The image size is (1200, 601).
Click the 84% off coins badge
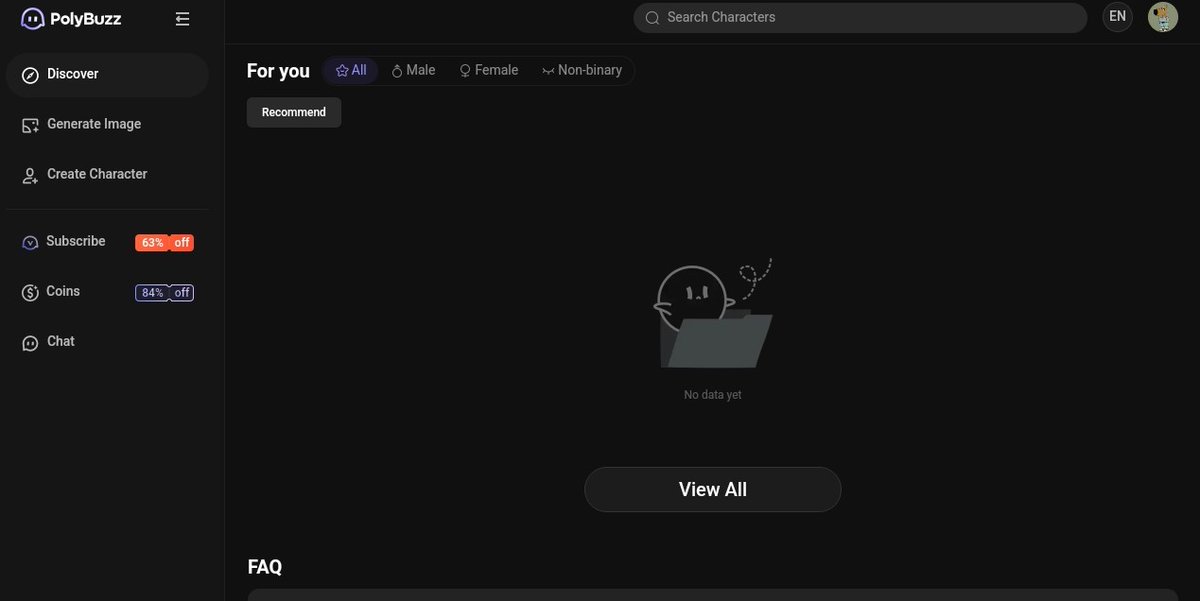pos(164,293)
